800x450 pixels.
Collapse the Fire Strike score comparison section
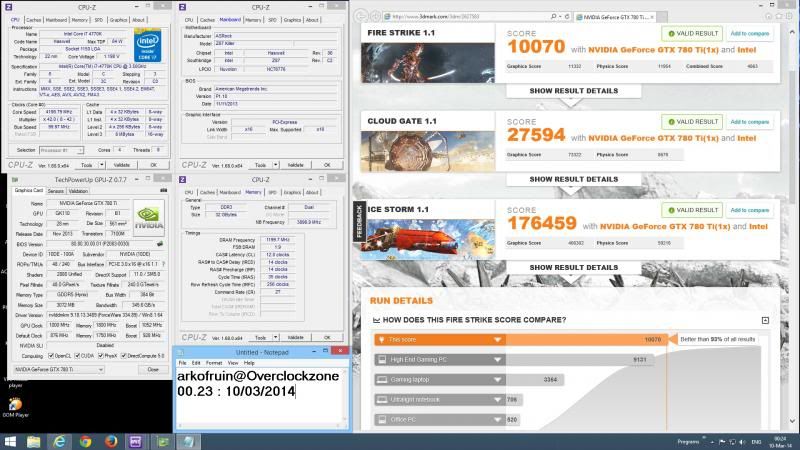pos(765,320)
